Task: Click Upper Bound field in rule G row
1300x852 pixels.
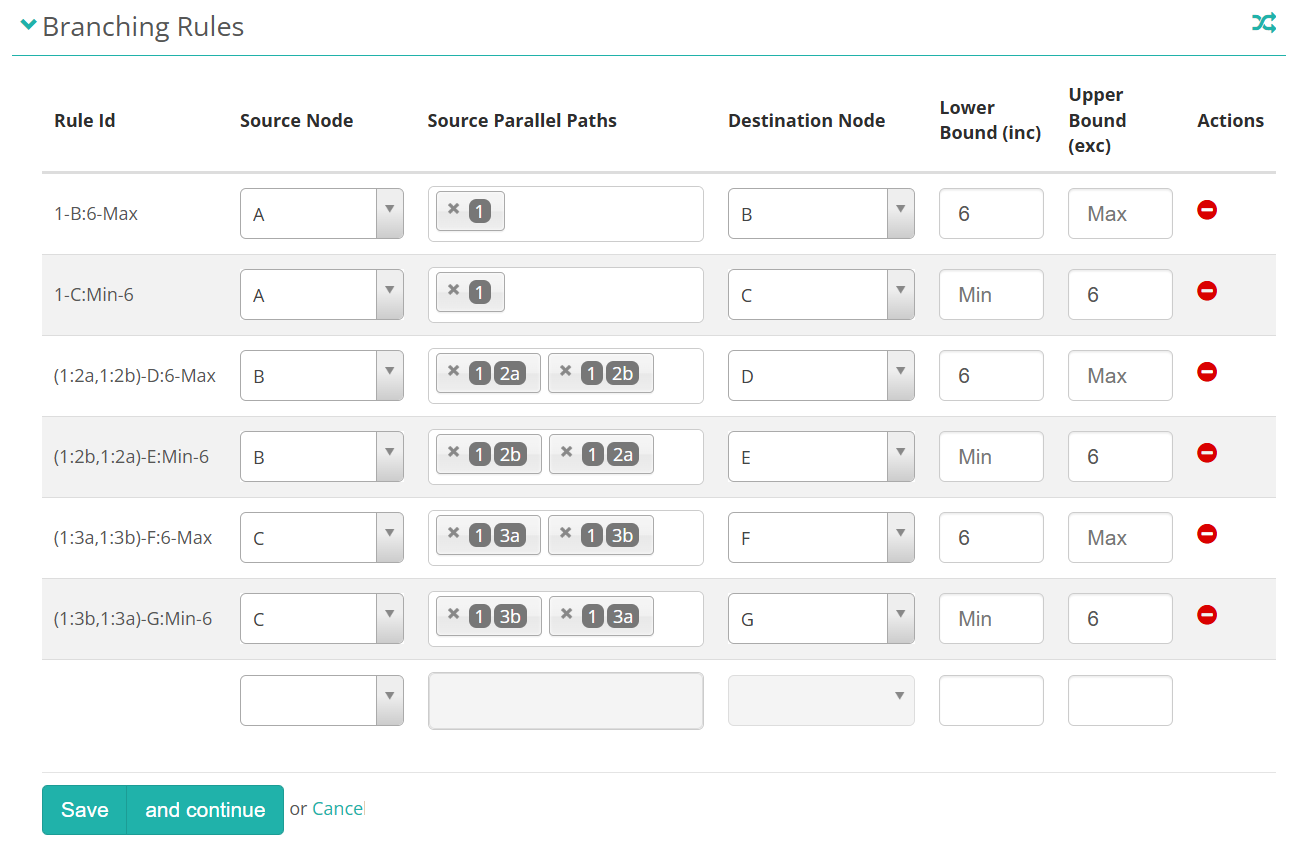Action: [1120, 619]
